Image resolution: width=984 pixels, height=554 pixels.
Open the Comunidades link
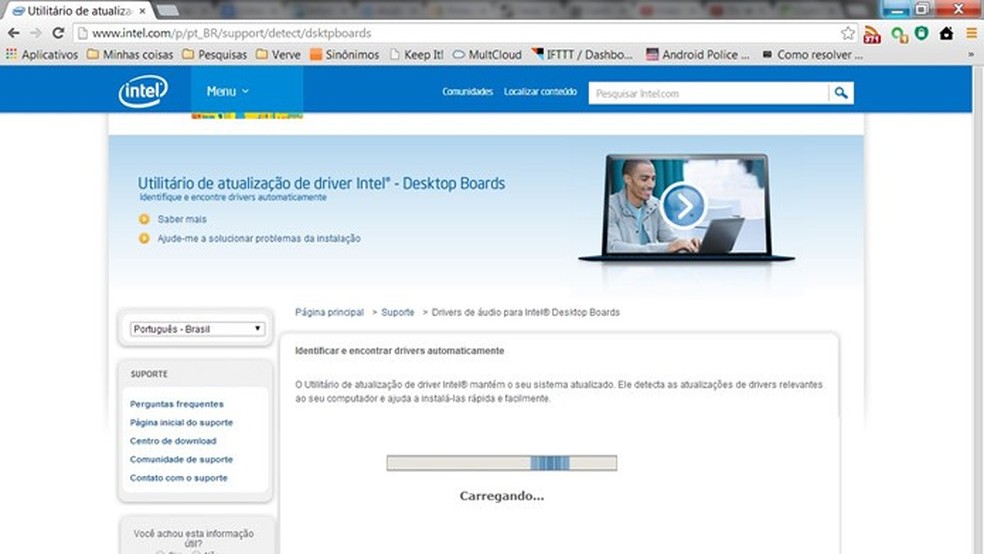click(468, 92)
